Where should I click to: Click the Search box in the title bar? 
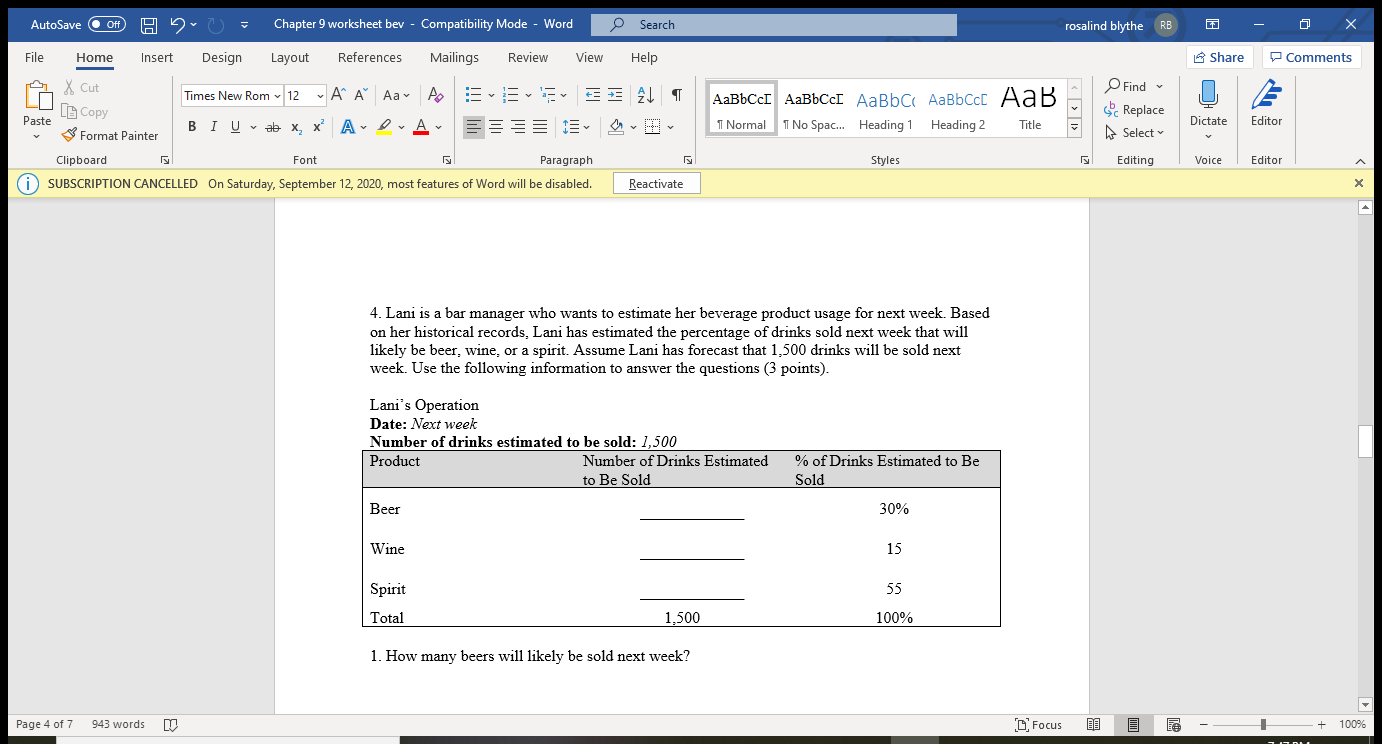[x=772, y=23]
